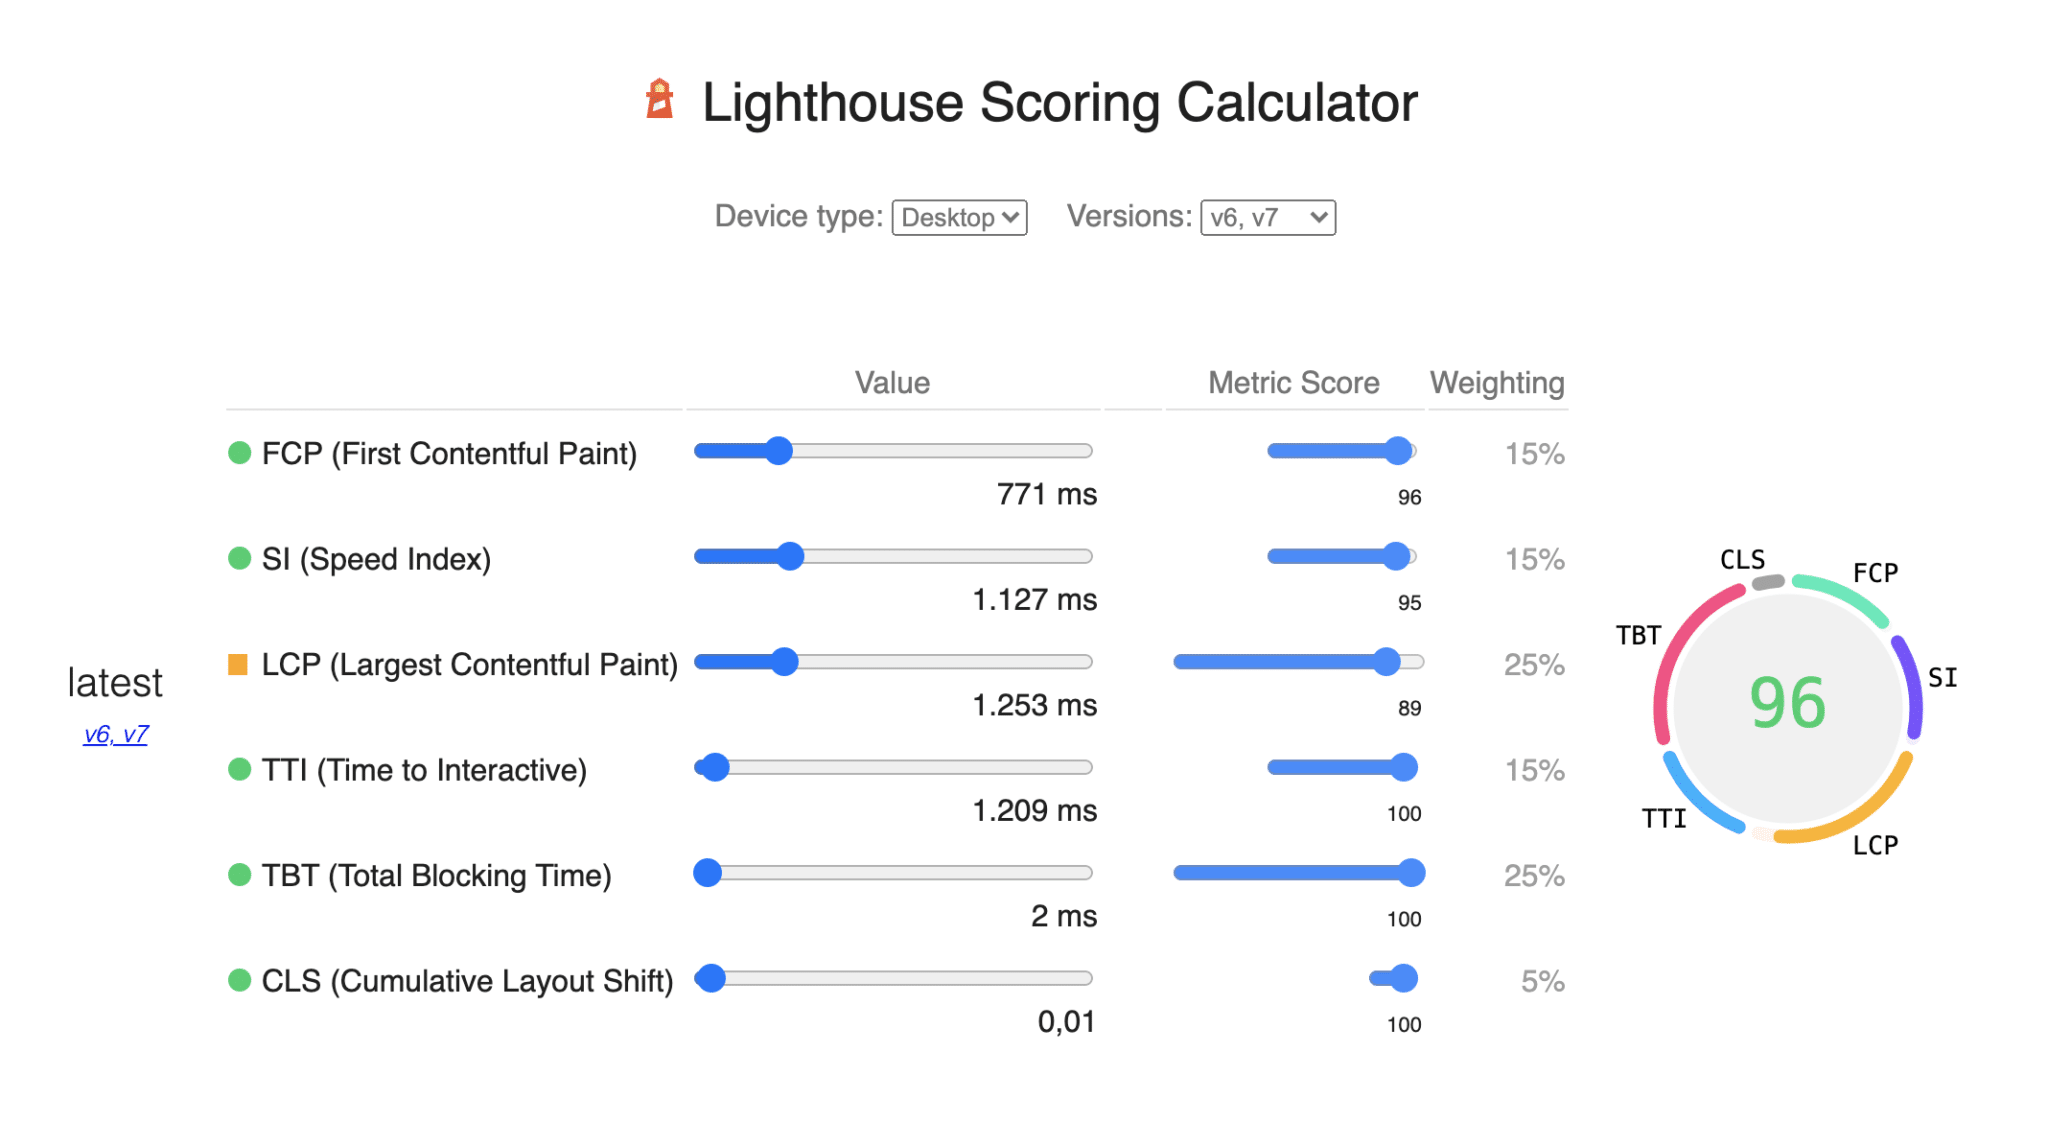This screenshot has height=1122, width=2048.
Task: Click the green FCP status dot
Action: click(x=239, y=453)
